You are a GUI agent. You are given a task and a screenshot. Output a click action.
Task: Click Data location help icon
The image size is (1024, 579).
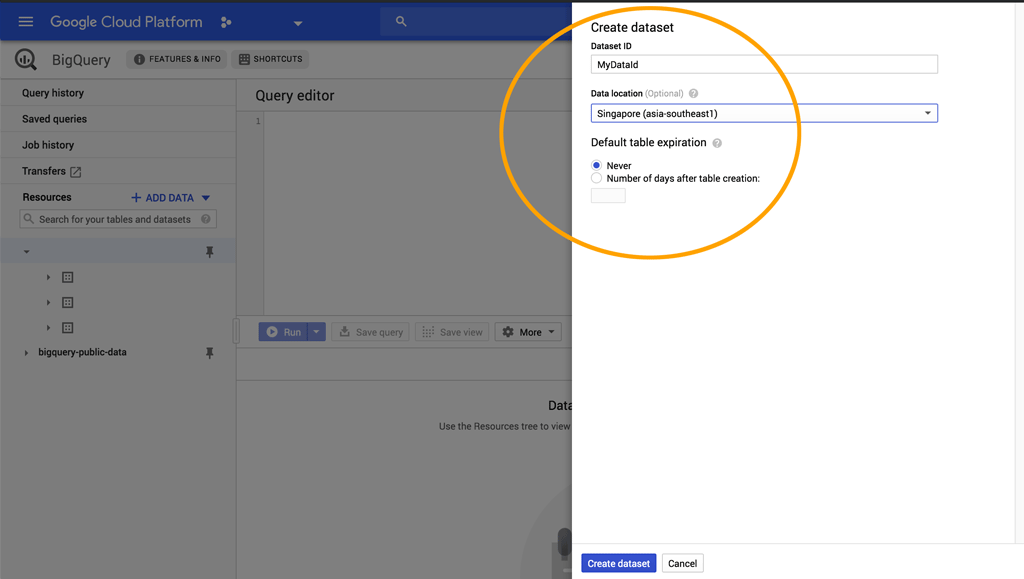pos(694,93)
